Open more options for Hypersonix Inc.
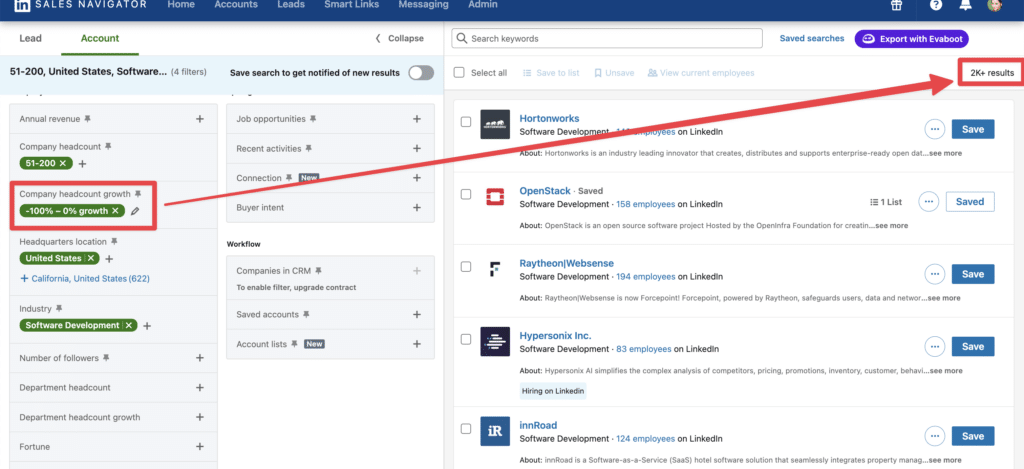1024x469 pixels. pos(935,346)
